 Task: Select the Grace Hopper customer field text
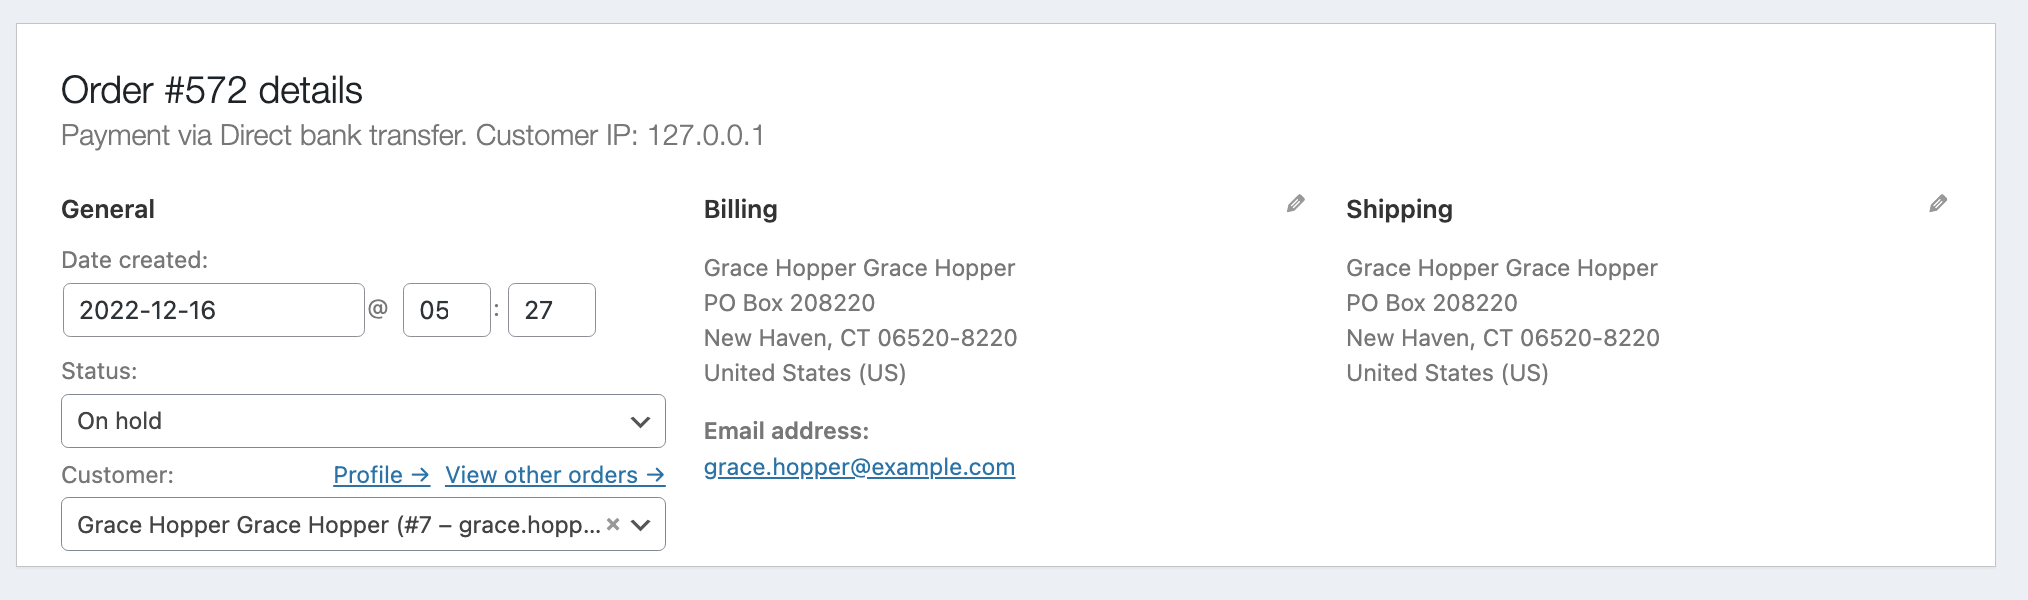[339, 525]
